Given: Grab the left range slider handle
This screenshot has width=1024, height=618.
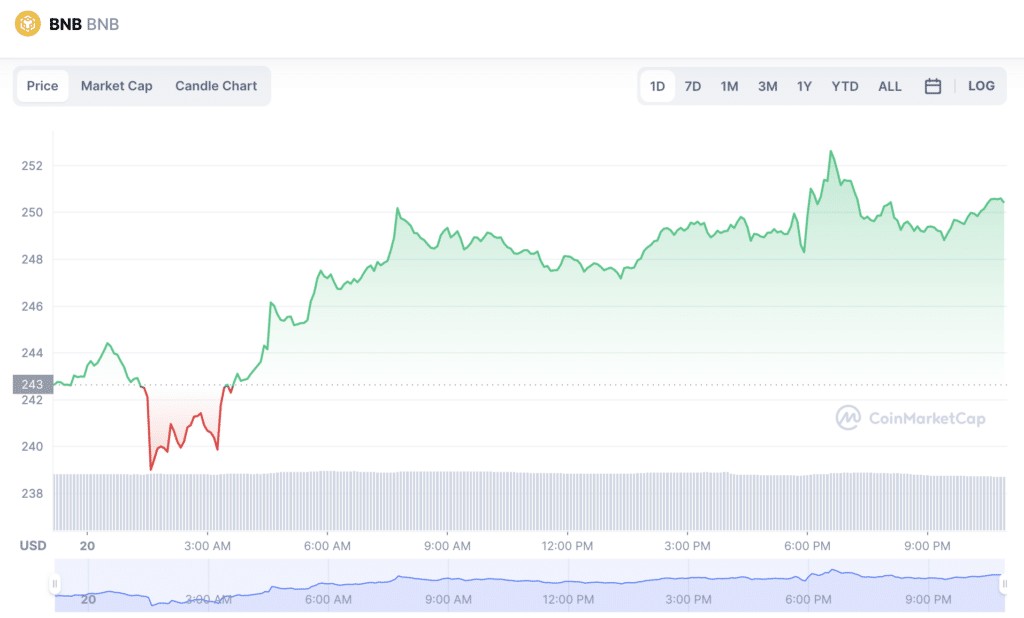Looking at the screenshot, I should coord(55,584).
